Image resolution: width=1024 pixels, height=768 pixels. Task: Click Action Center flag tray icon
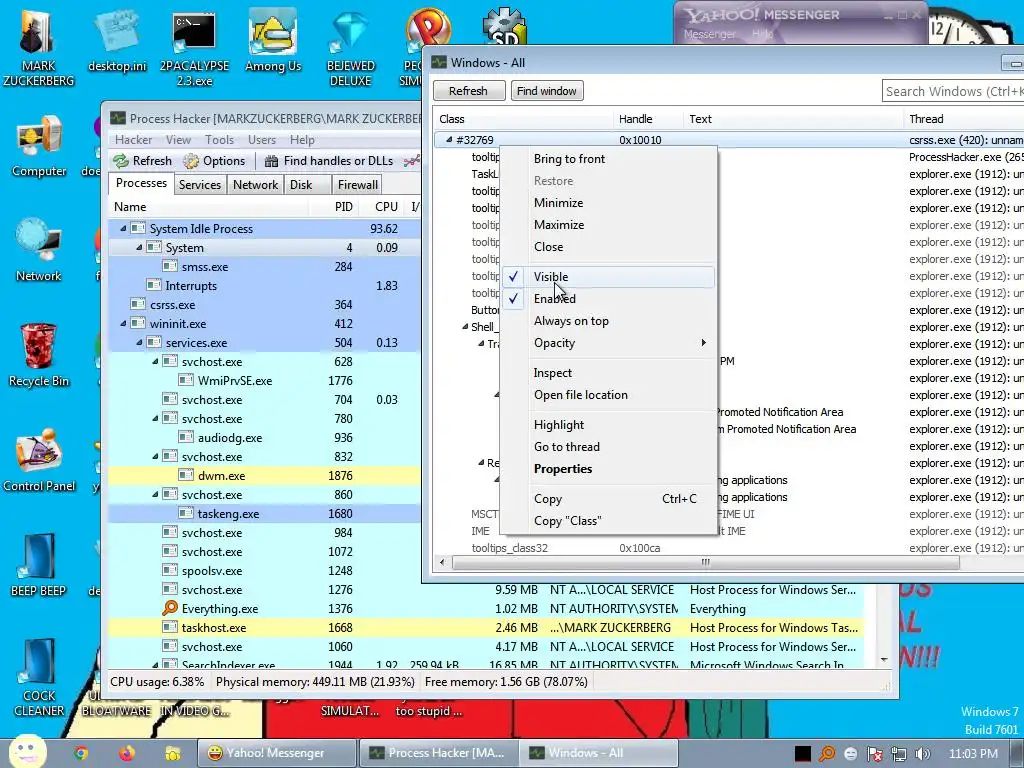point(874,754)
